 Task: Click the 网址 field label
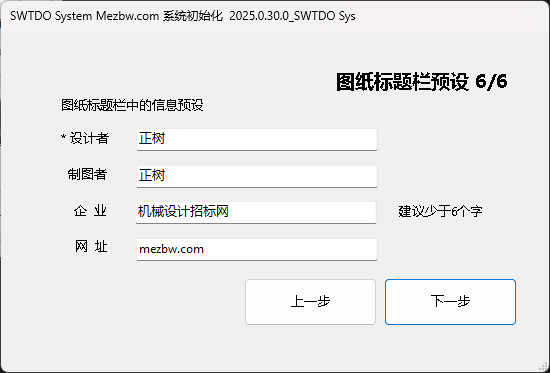point(91,247)
